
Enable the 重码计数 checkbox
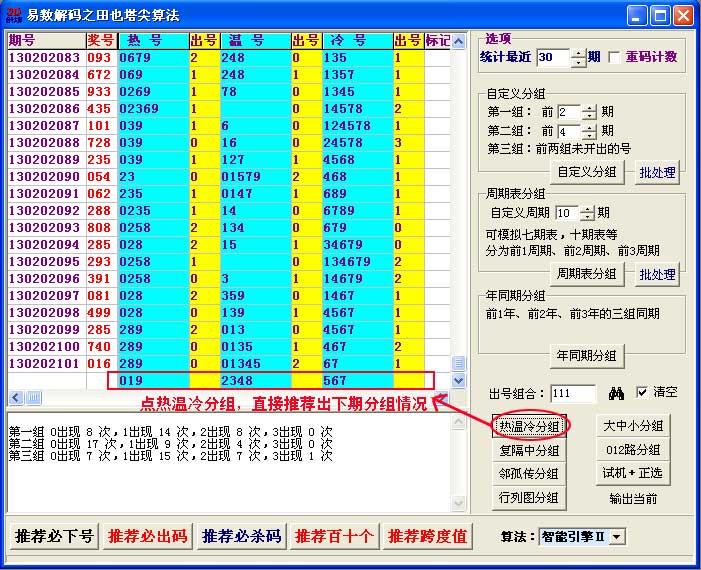[615, 57]
